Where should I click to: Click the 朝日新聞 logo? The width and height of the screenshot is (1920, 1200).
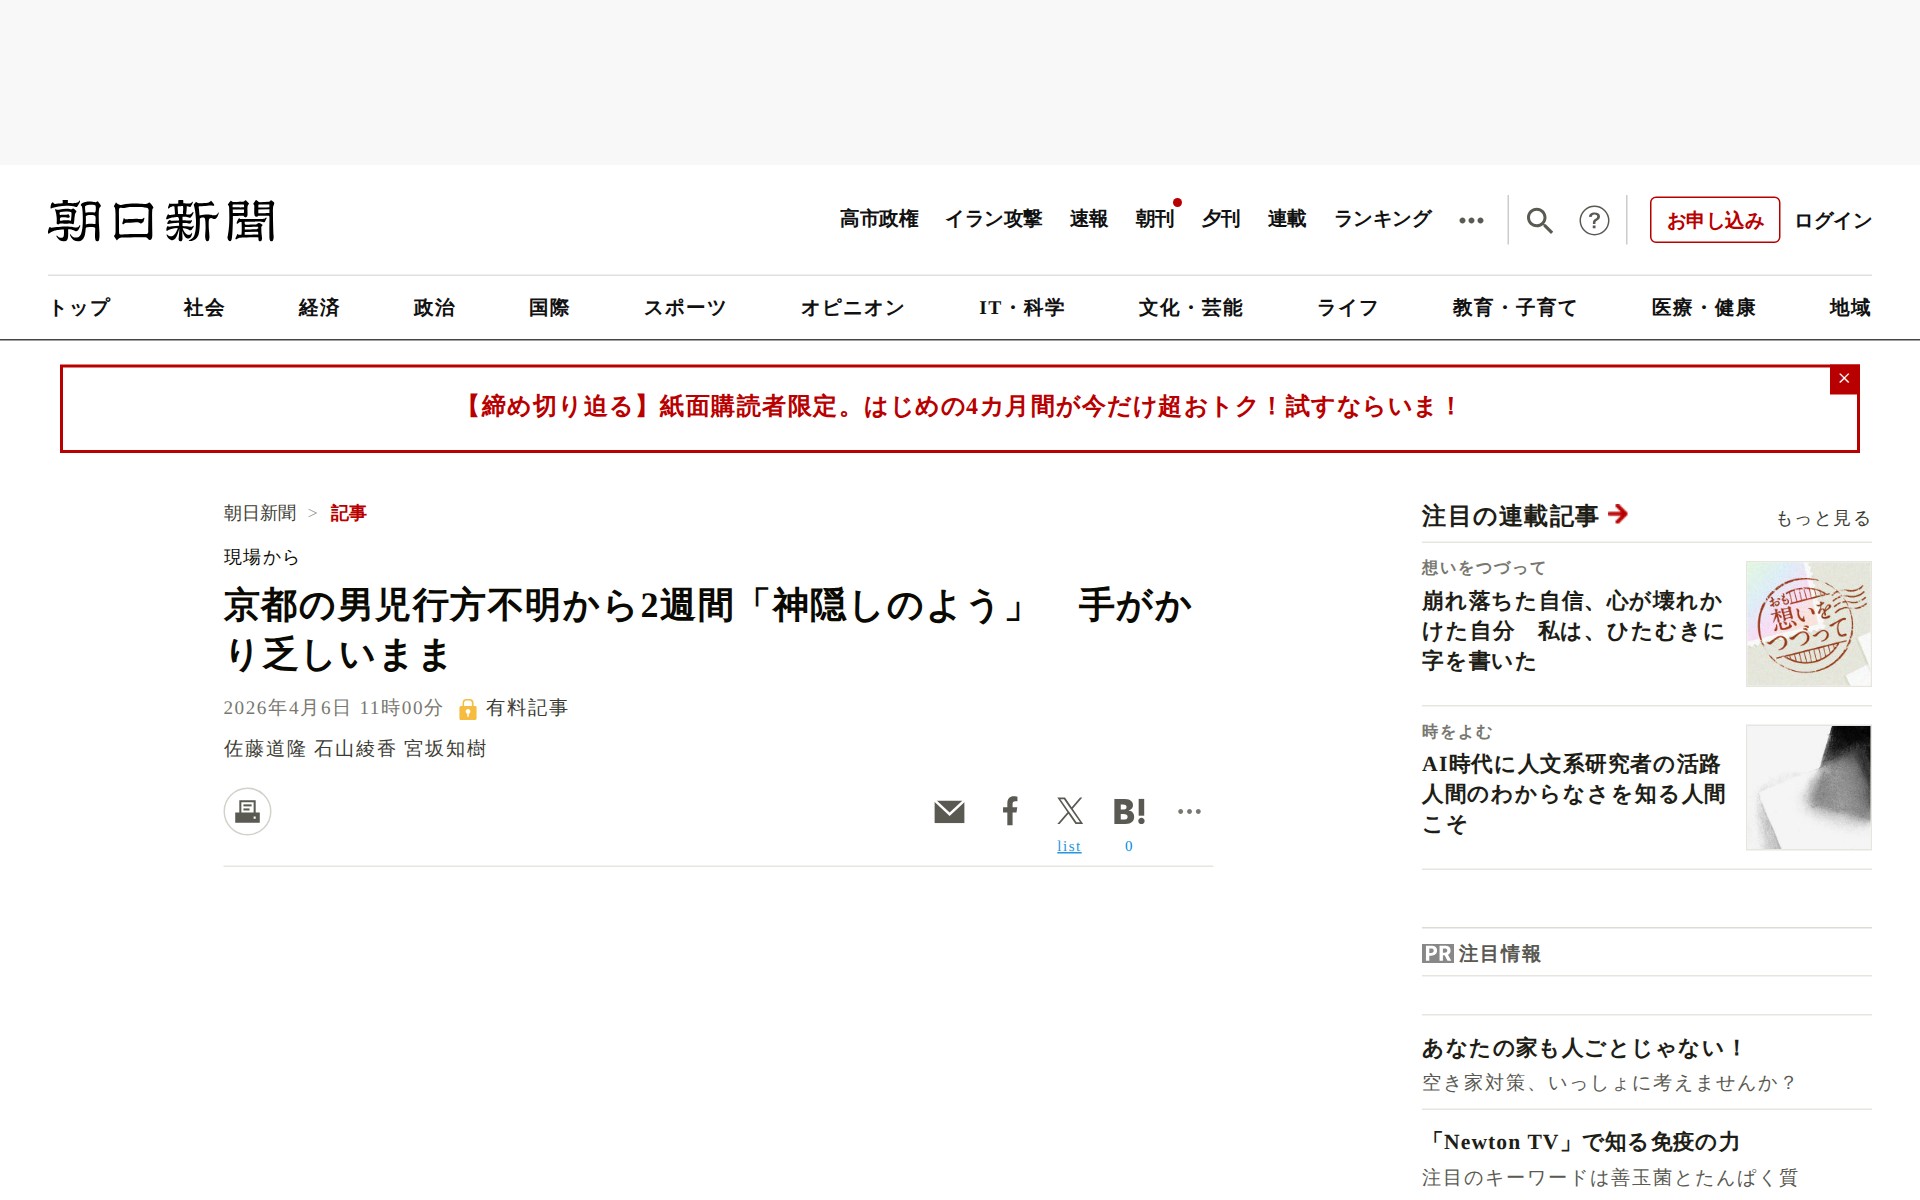[162, 221]
